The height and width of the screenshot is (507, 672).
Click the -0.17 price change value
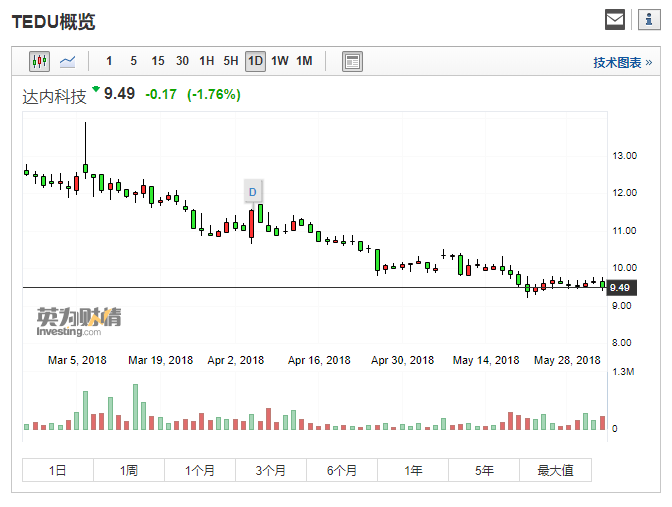point(161,94)
